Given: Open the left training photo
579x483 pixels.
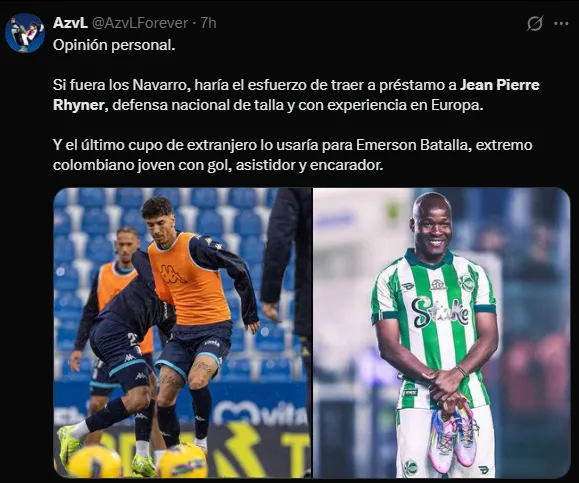Looking at the screenshot, I should [x=182, y=333].
